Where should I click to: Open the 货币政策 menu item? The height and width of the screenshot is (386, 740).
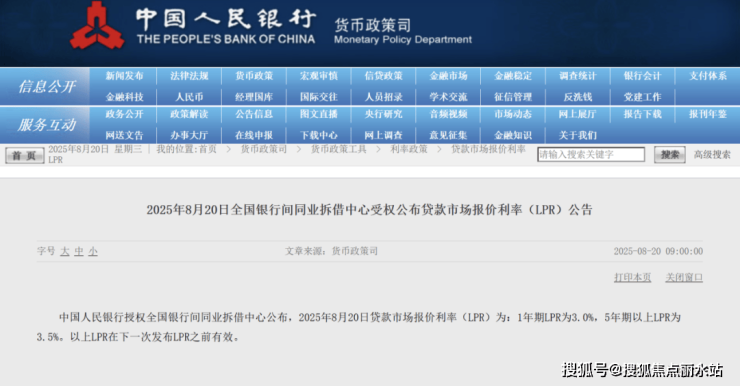point(254,76)
